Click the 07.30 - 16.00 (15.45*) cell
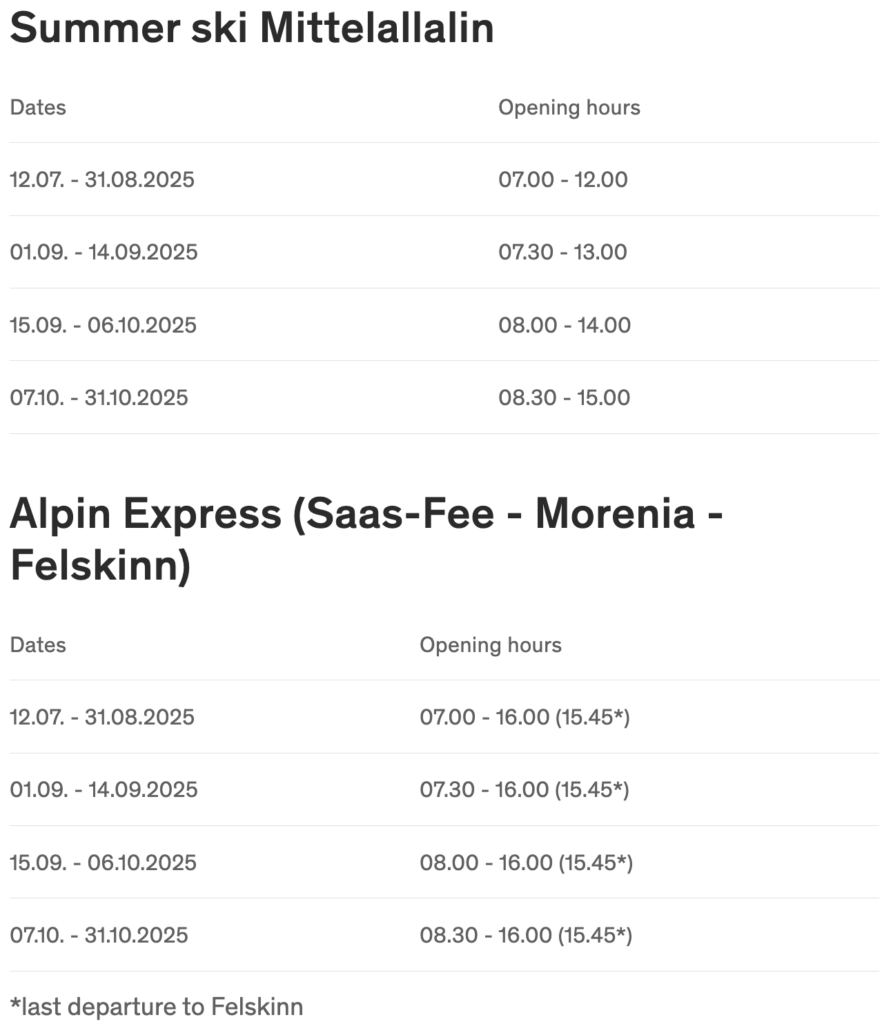Image resolution: width=882 pixels, height=1024 pixels. 524,790
